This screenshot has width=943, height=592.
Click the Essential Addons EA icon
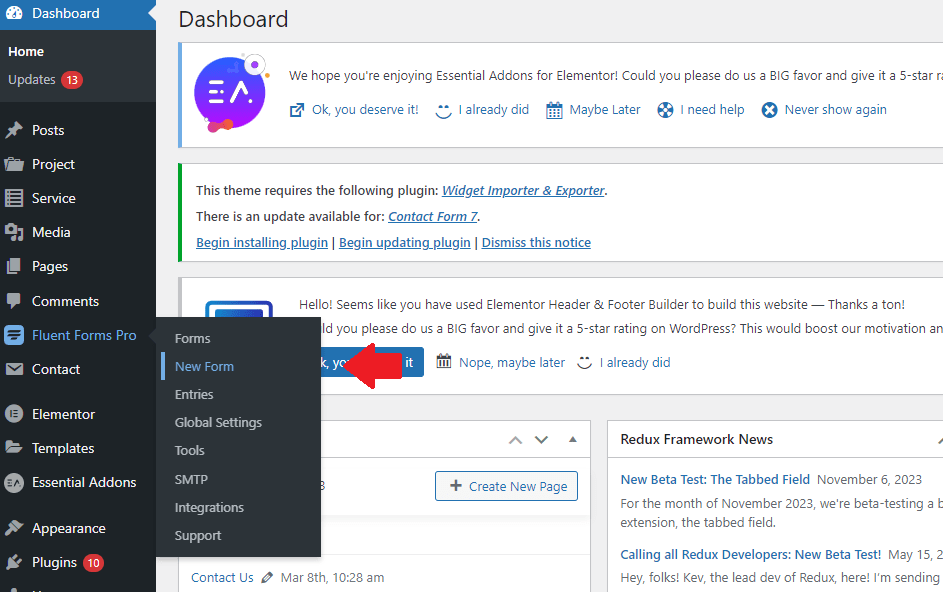pos(14,482)
